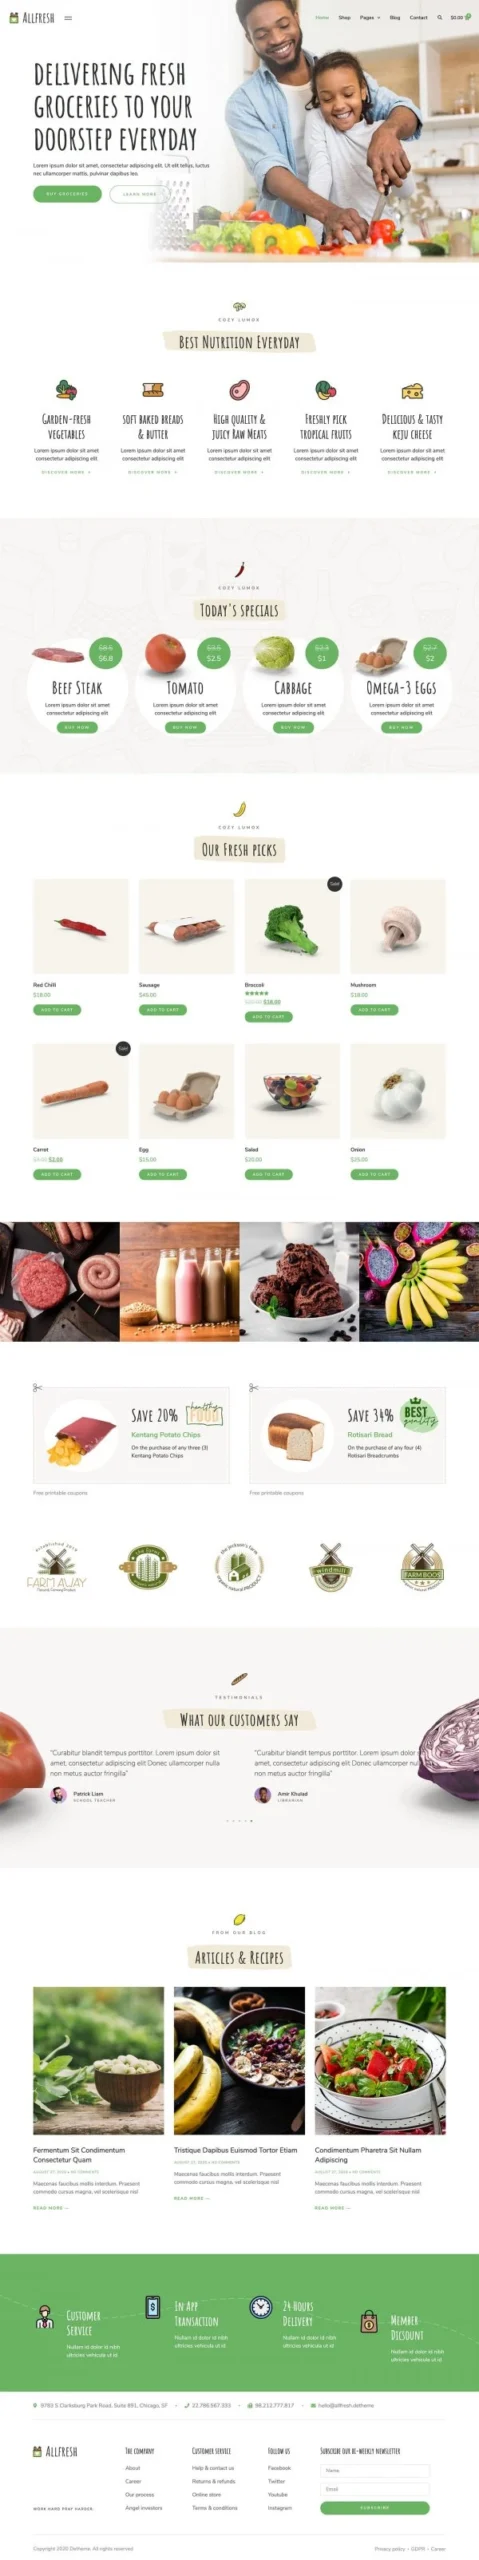
Task: Open the Facebook link in footer
Action: point(280,2467)
